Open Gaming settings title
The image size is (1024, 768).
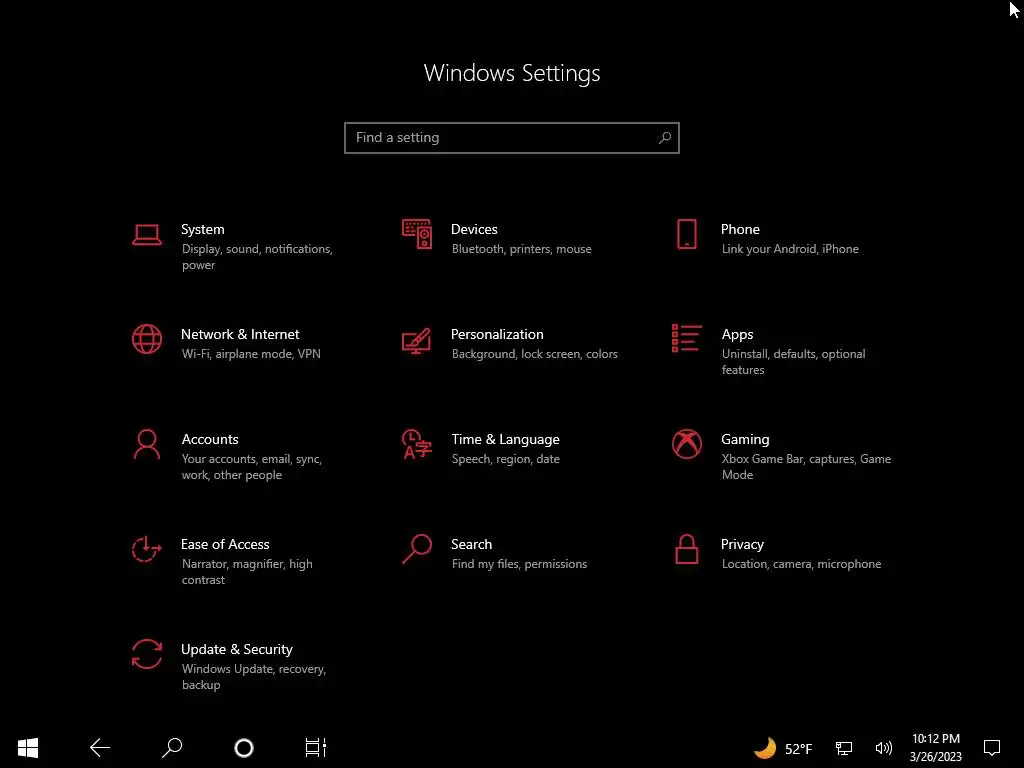tap(745, 440)
